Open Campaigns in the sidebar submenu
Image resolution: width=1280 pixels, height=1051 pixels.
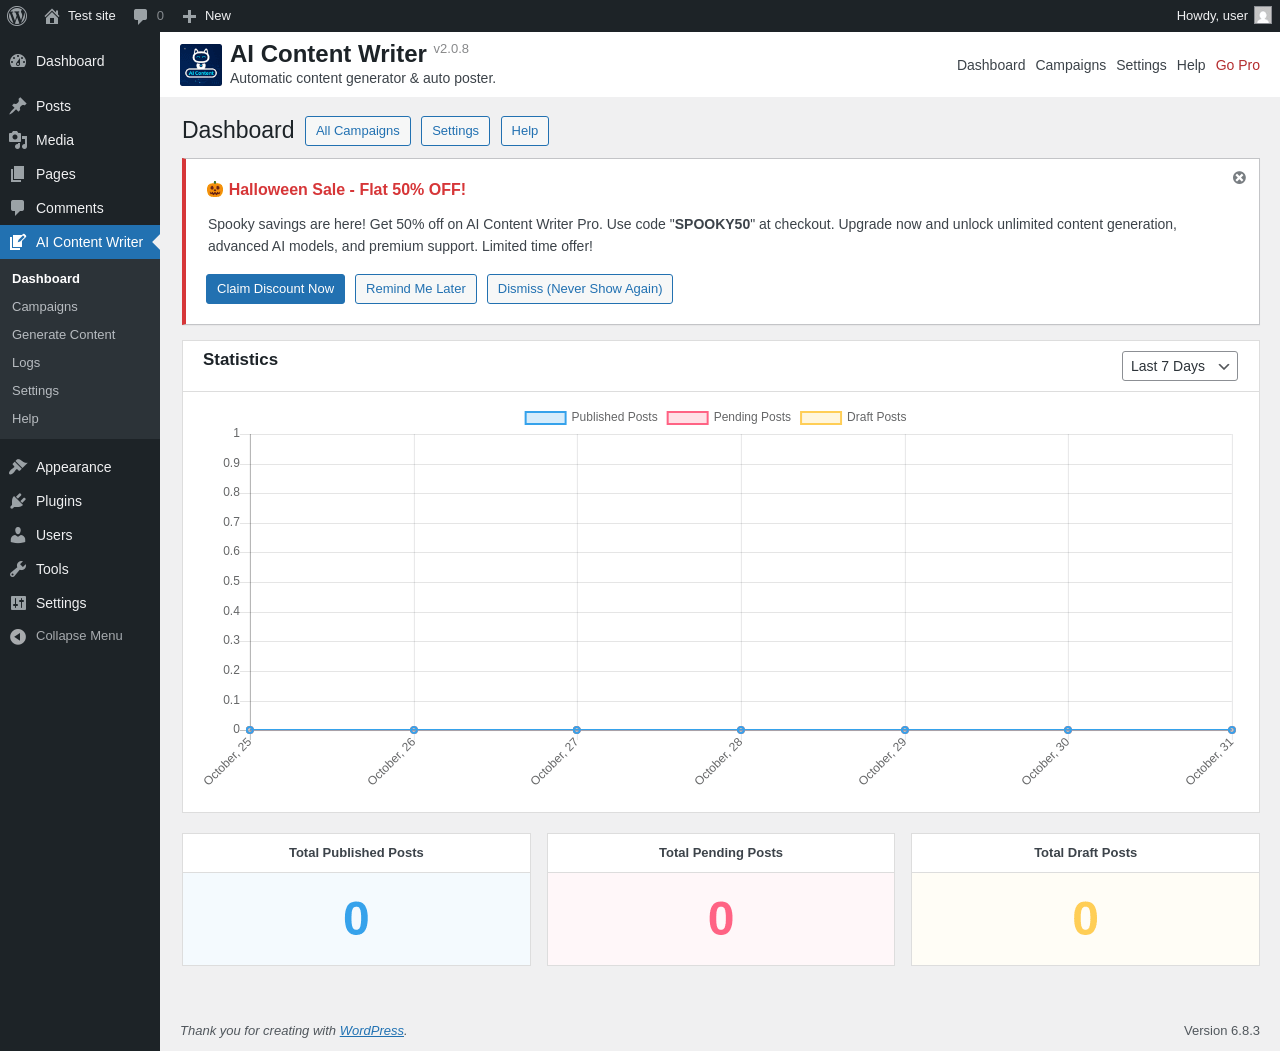(45, 307)
